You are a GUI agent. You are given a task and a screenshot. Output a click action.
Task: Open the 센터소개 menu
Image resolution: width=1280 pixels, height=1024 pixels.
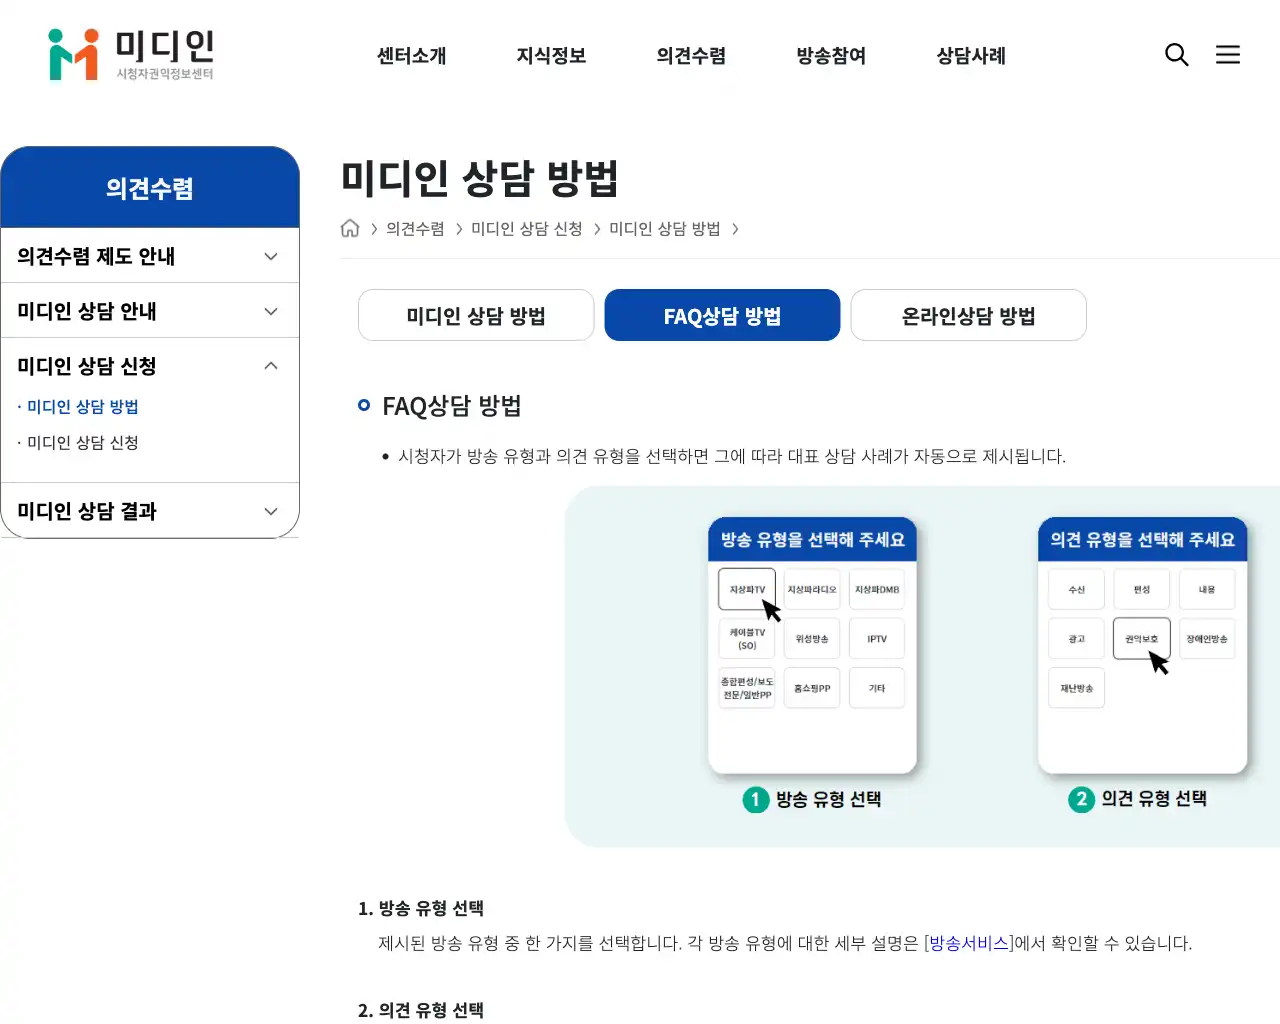tap(411, 56)
